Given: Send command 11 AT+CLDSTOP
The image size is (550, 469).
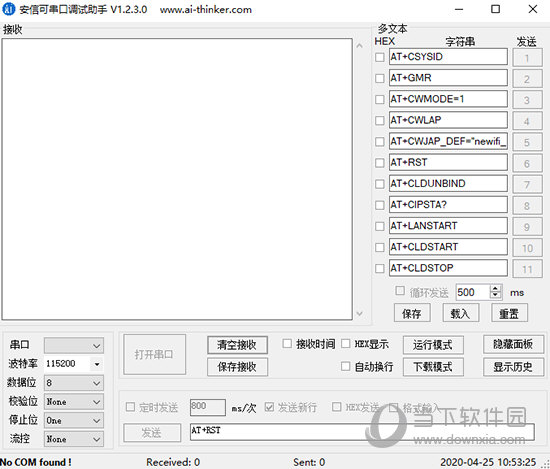Looking at the screenshot, I should 527,269.
